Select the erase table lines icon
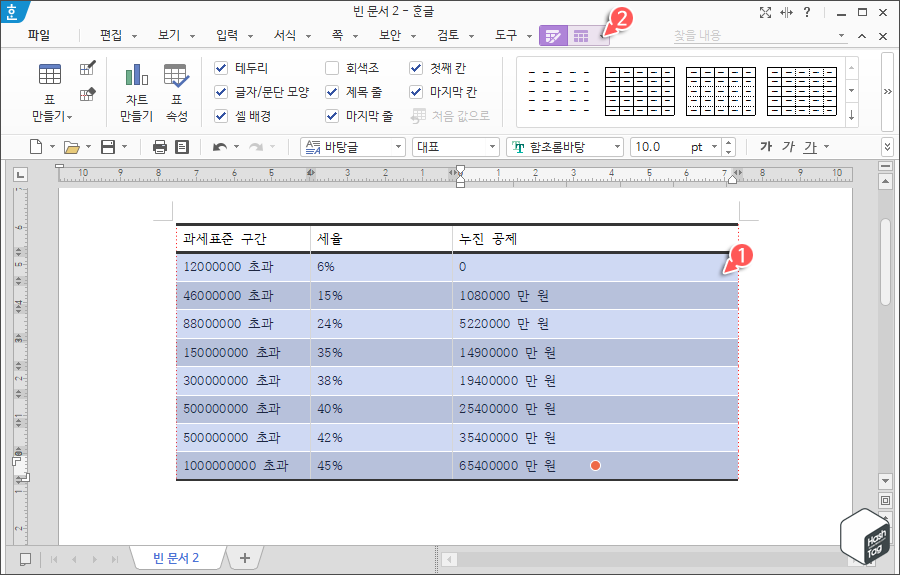Viewport: 900px width, 575px height. coord(87,94)
